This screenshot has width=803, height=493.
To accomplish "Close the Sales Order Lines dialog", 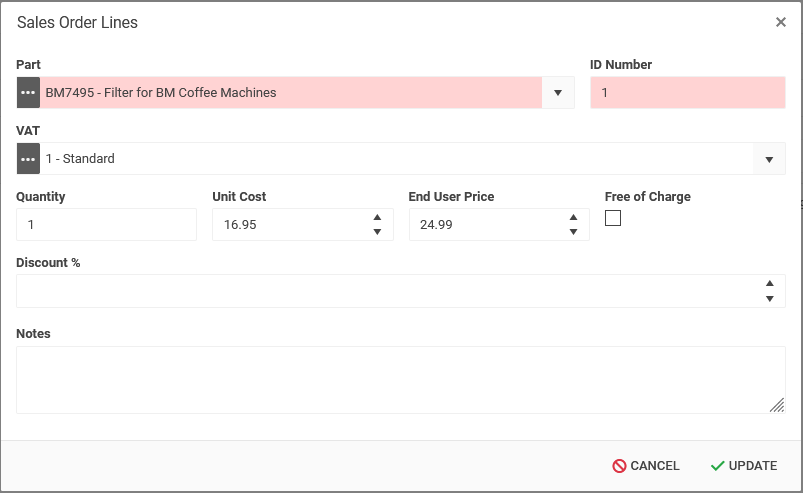I will click(781, 22).
